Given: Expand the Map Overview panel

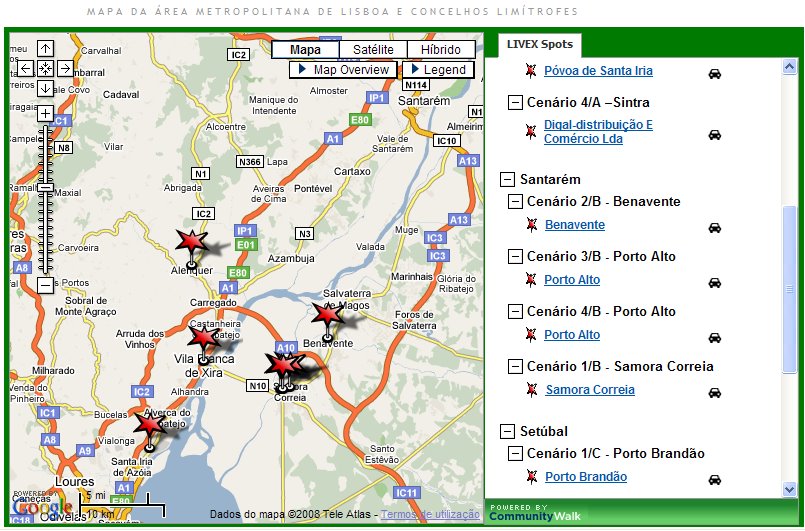Looking at the screenshot, I should 343,70.
